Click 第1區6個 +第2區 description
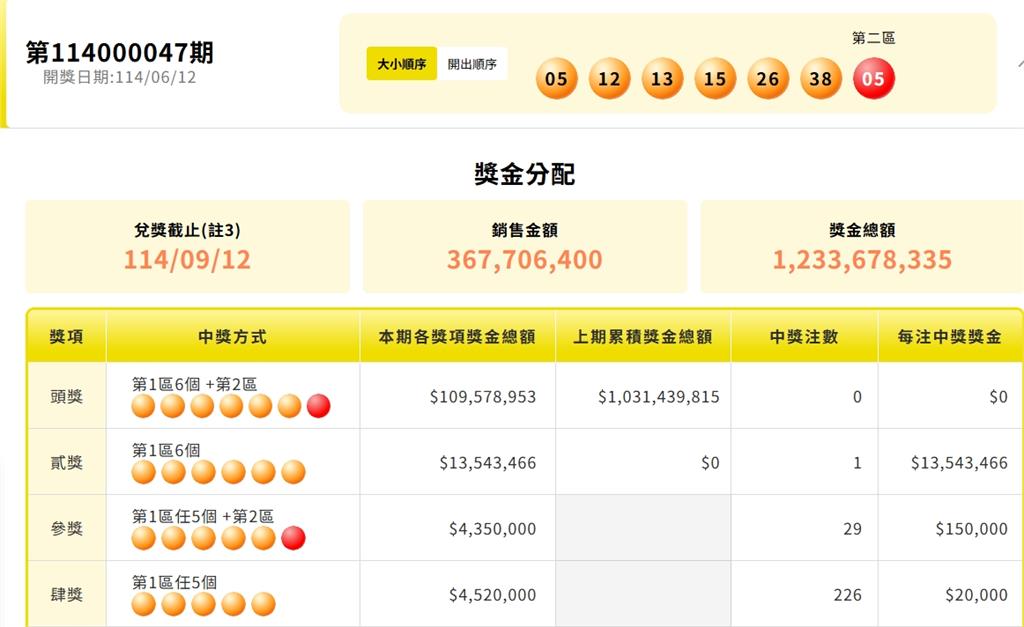Screen dimensions: 1024x627 pos(195,384)
